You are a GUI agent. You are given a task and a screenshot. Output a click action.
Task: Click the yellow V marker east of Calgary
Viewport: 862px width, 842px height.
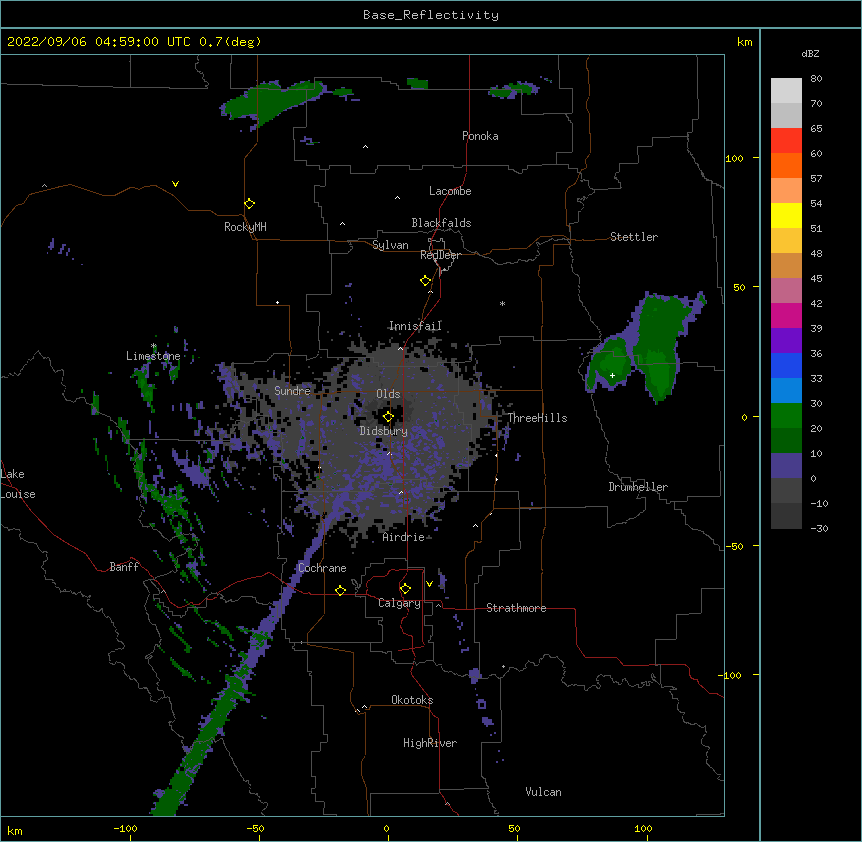[x=429, y=584]
